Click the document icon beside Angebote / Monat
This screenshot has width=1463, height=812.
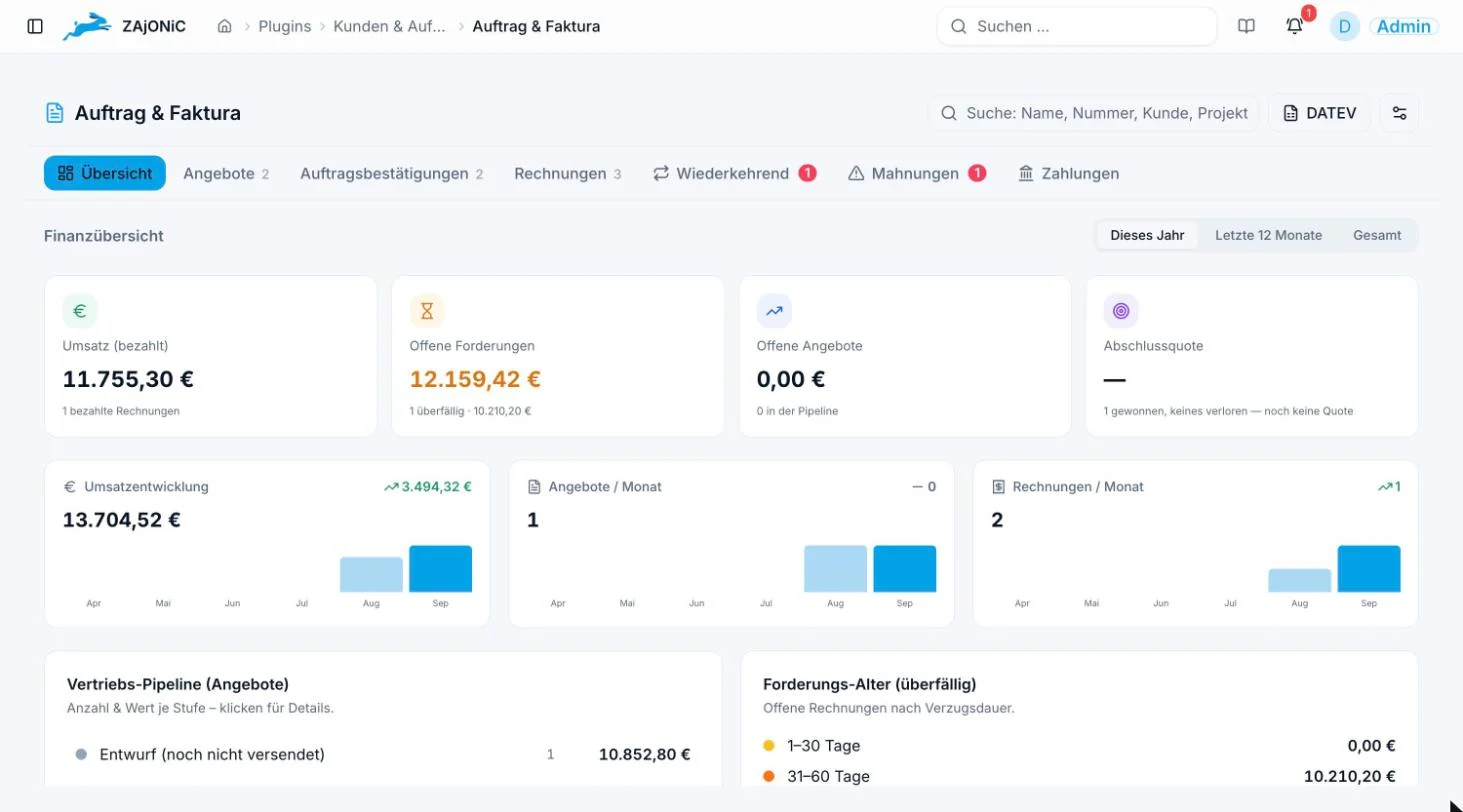tap(534, 487)
